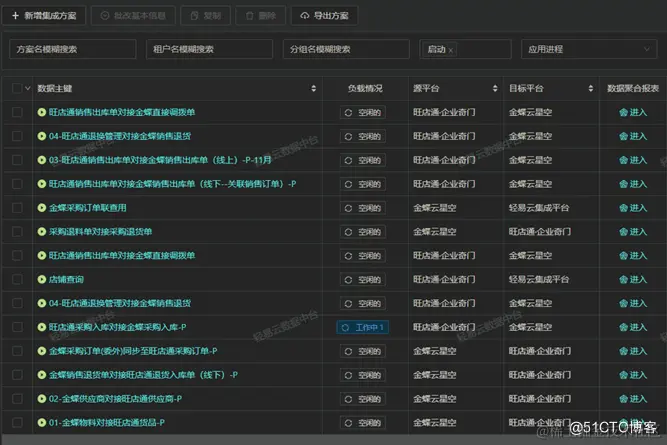Click green status icon of 店铺查询
This screenshot has width=667, height=445.
pyautogui.click(x=42, y=279)
